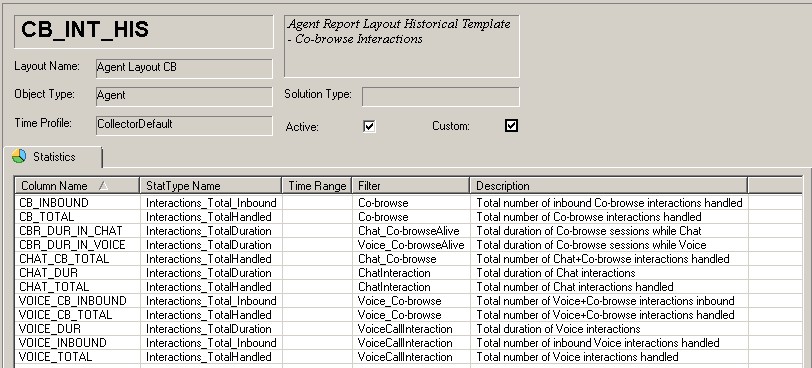Click the Description column header
Image resolution: width=812 pixels, height=368 pixels.
(608, 186)
